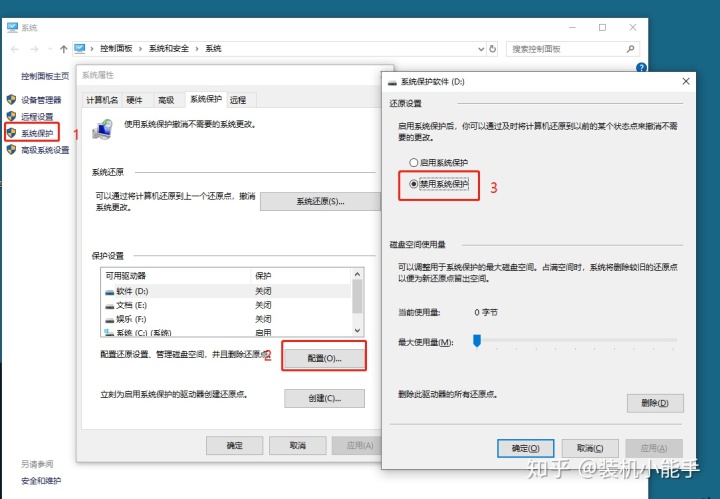Open the 控制面板主页 link
This screenshot has width=720, height=499.
tap(45, 76)
